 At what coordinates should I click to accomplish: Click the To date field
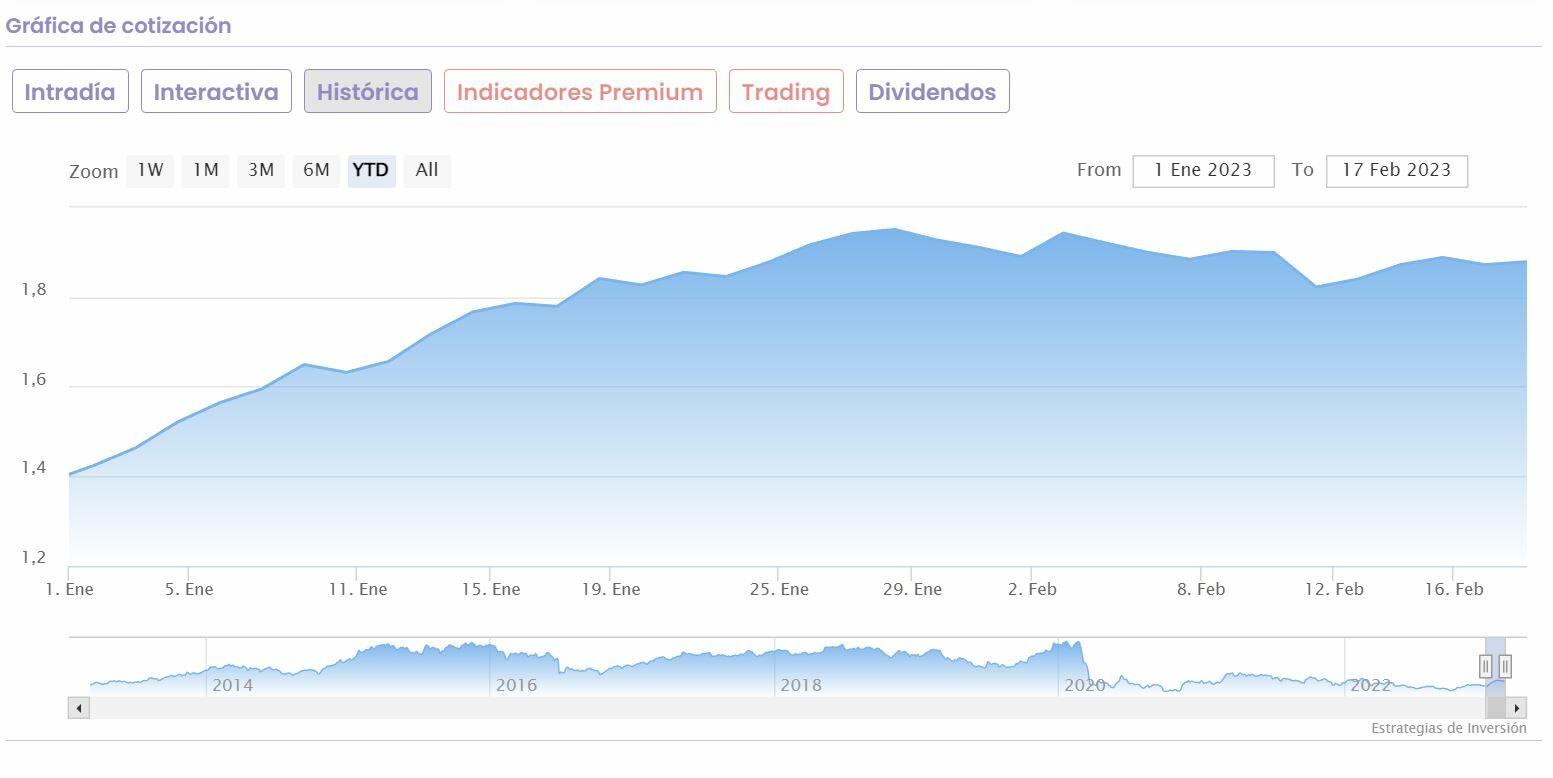[x=1396, y=171]
